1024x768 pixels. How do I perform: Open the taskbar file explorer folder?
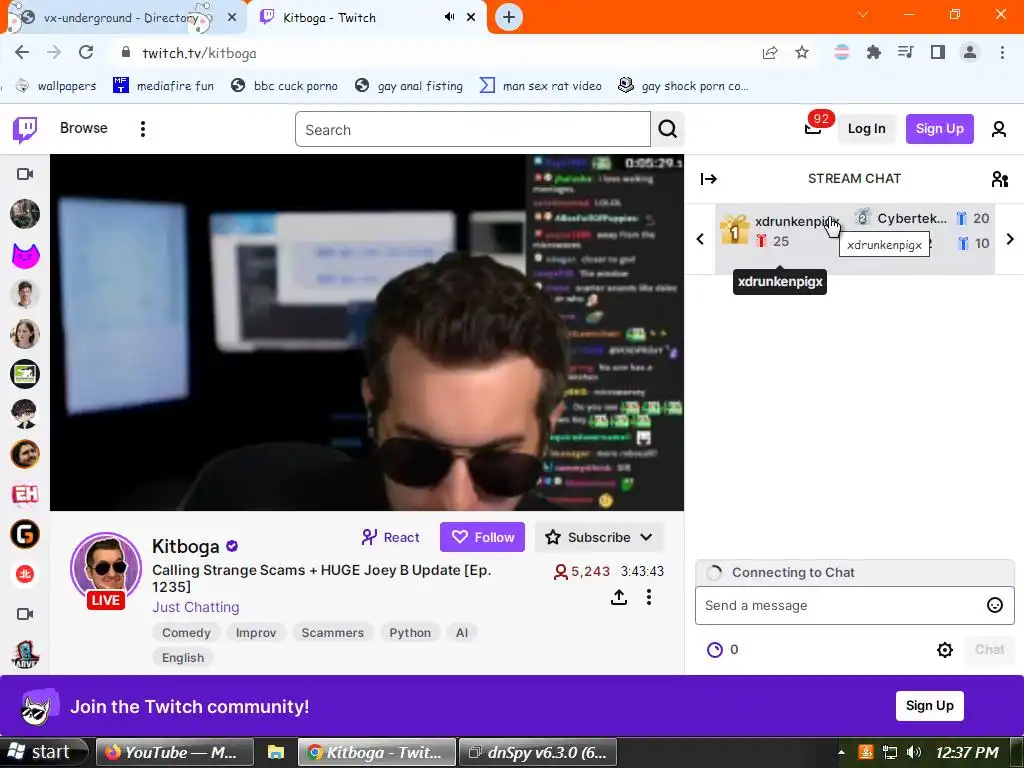pyautogui.click(x=276, y=752)
